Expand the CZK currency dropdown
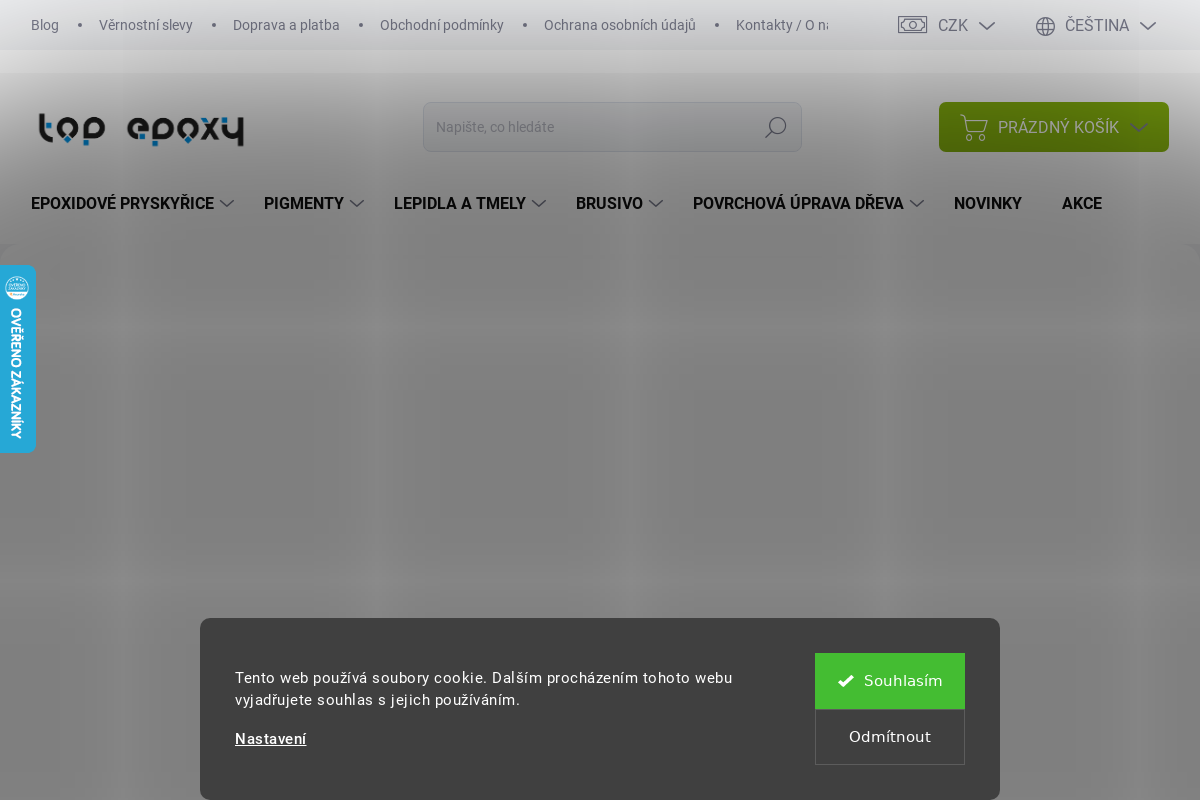Screen dimensions: 1200x800 click(x=986, y=26)
